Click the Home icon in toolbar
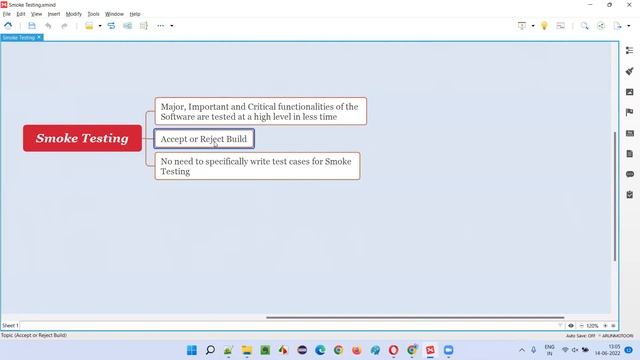The width and height of the screenshot is (640, 360). coord(8,26)
